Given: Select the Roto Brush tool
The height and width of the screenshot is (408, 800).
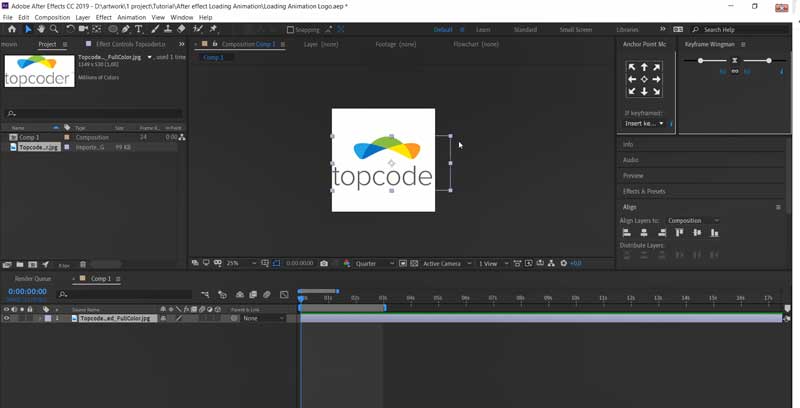Looking at the screenshot, I should tap(198, 30).
